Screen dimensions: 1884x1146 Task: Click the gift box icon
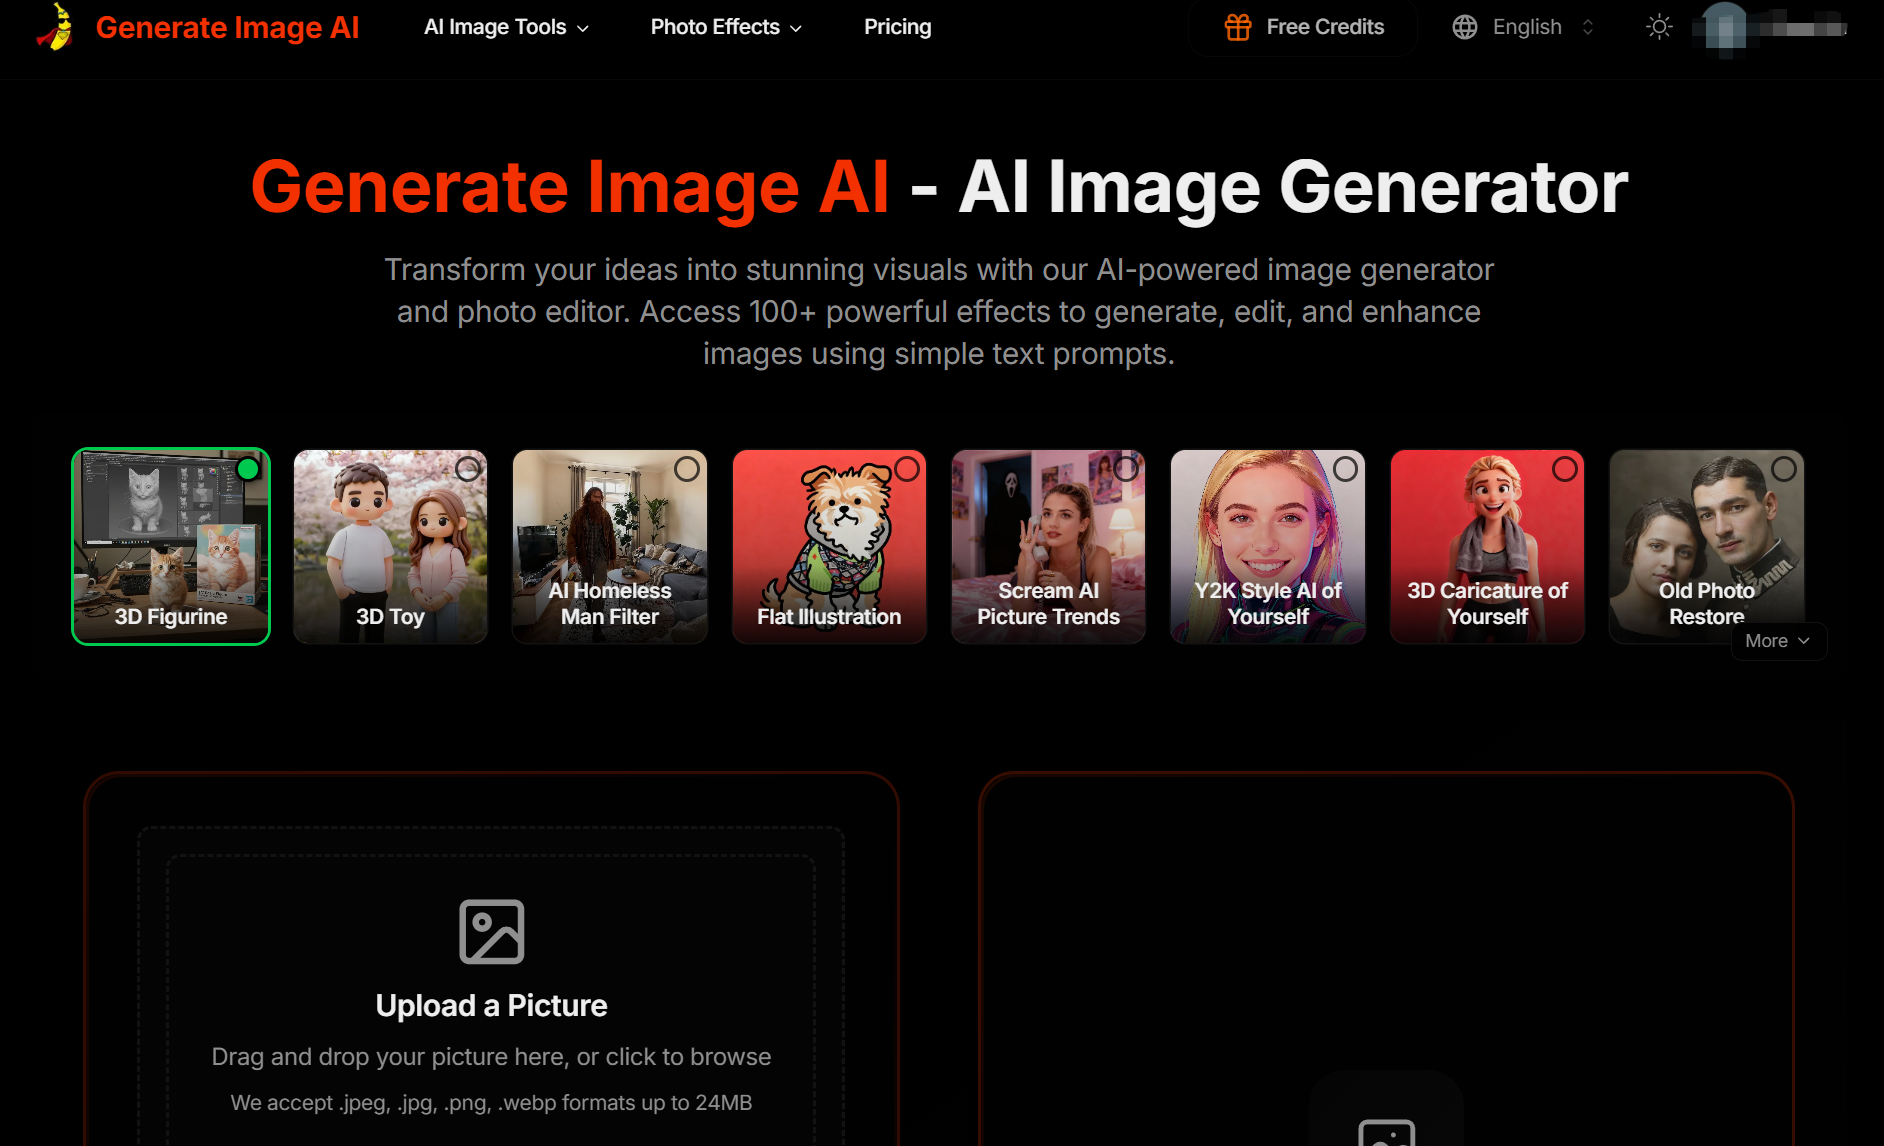pyautogui.click(x=1238, y=27)
